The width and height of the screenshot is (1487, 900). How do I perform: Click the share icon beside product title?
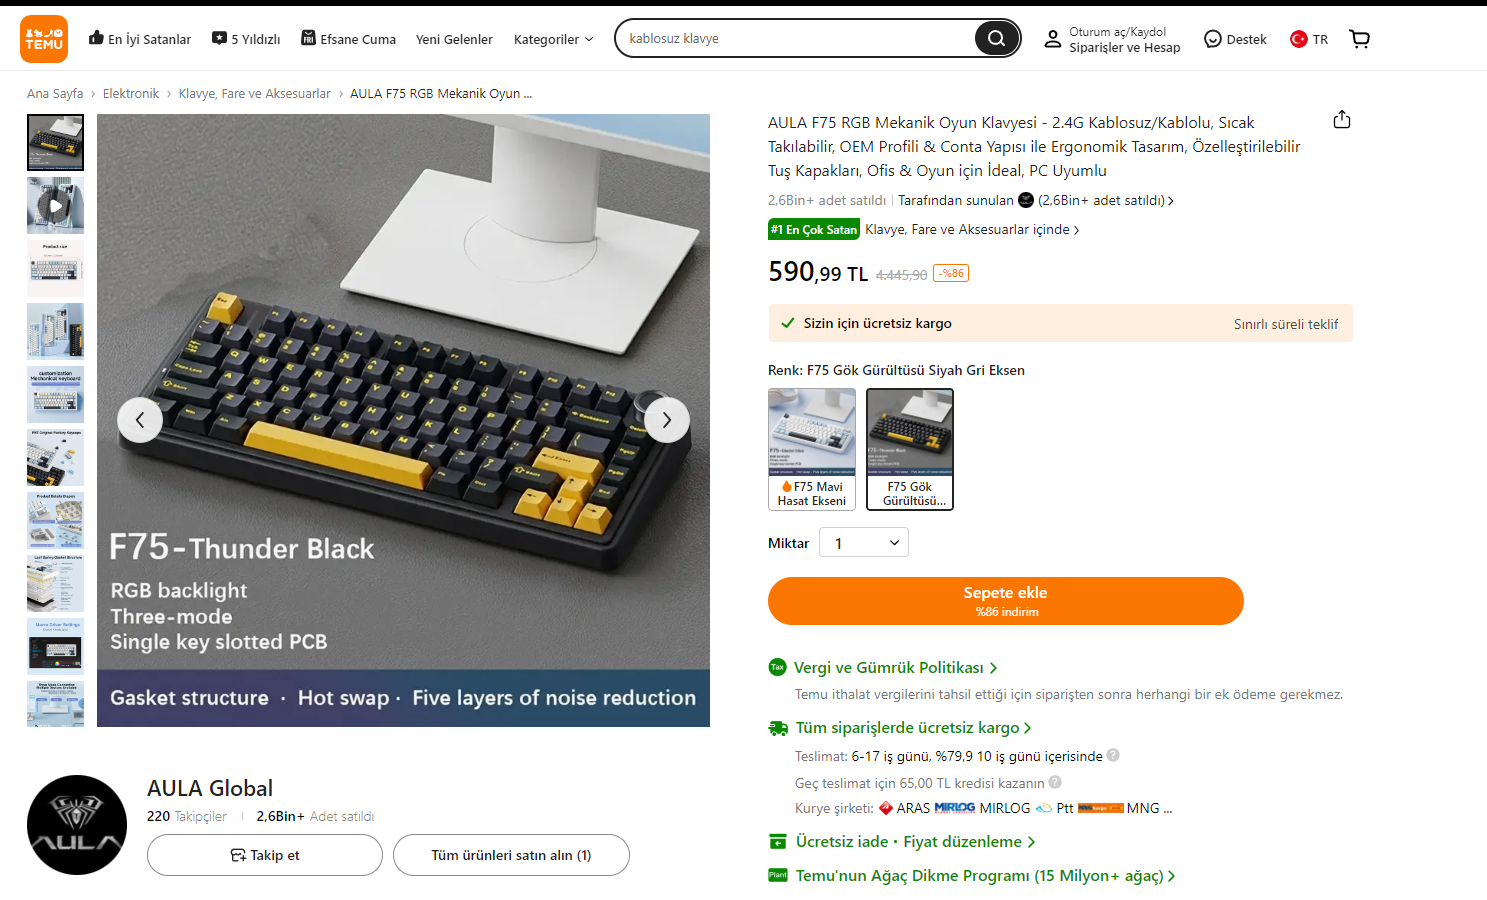(1342, 119)
